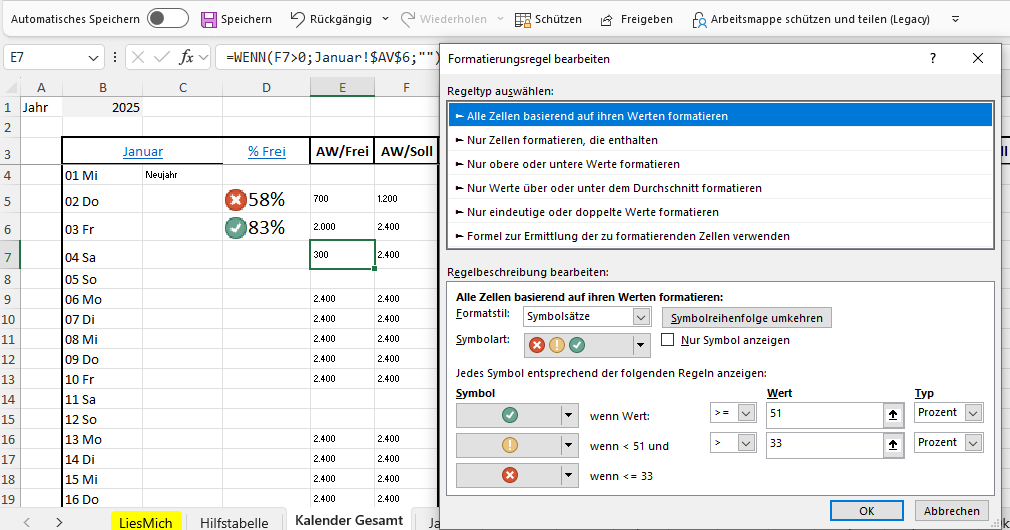This screenshot has width=1010, height=530.
Task: Click the Wert field containing 51
Action: (x=824, y=414)
